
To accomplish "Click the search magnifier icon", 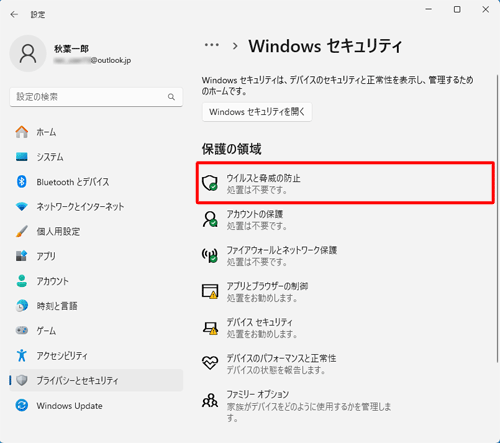I will coord(171,97).
